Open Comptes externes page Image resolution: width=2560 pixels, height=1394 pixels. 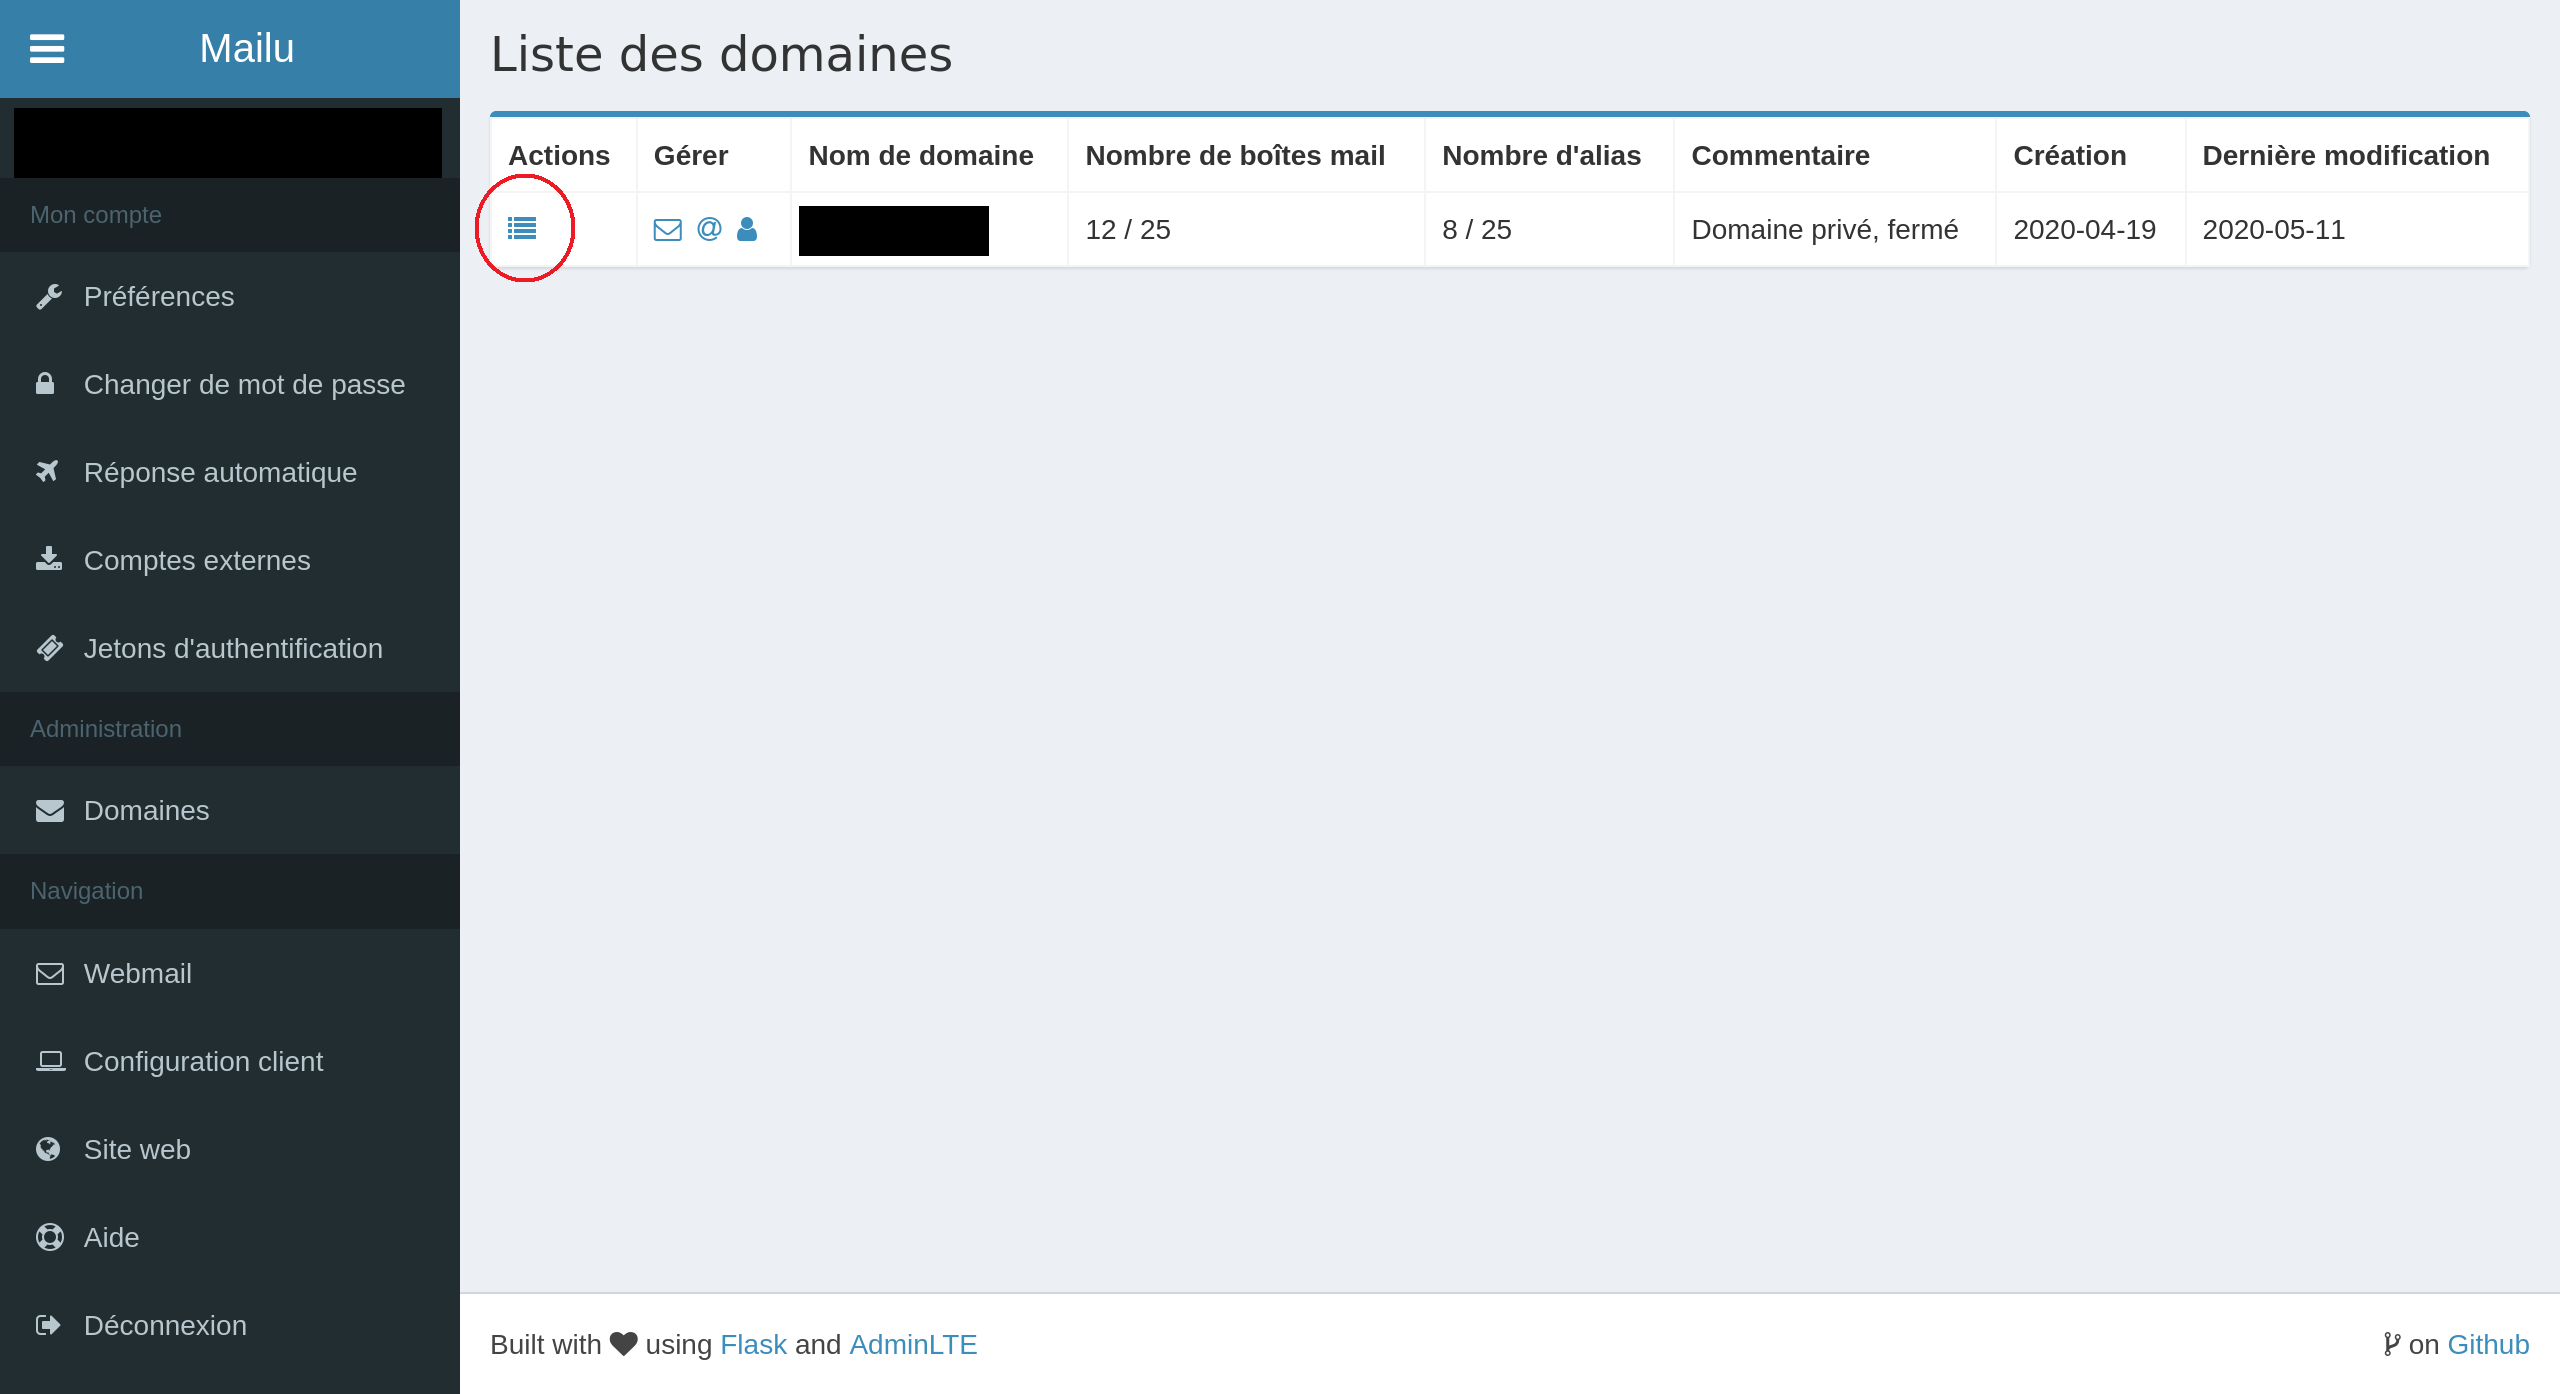coord(197,561)
